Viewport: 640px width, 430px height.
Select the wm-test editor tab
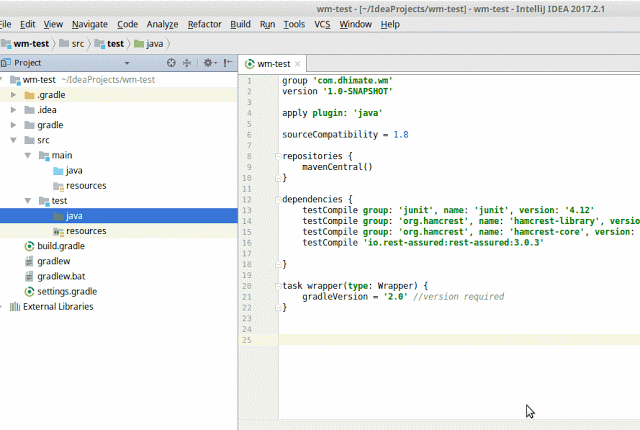tap(273, 64)
